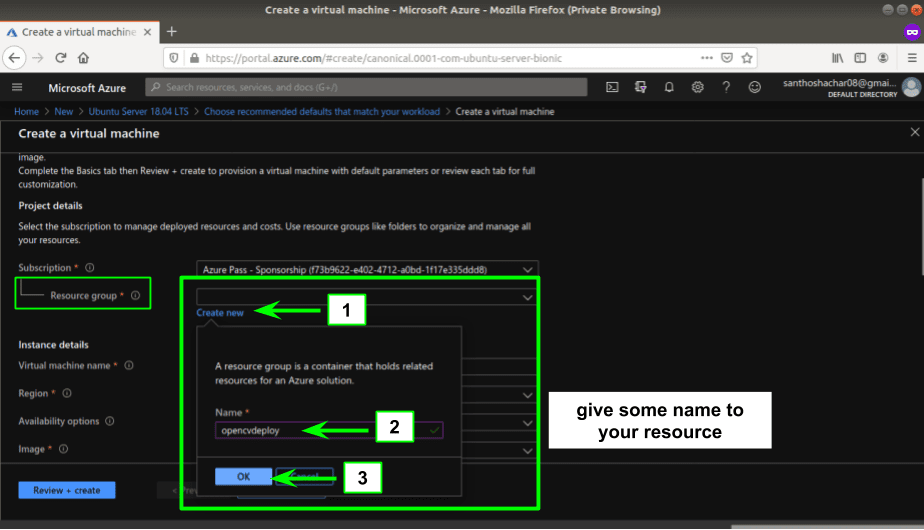Screen dimensions: 924x530
Task: Open the Firefox home page icon
Action: tap(84, 58)
